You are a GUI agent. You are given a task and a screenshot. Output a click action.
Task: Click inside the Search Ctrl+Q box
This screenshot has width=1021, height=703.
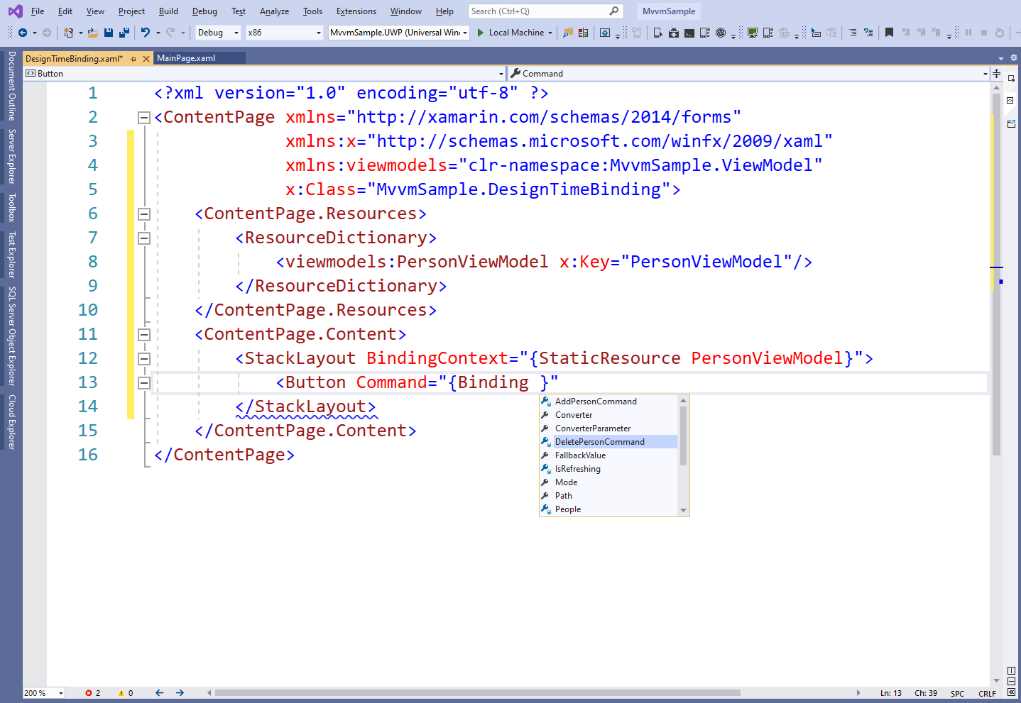(x=540, y=10)
